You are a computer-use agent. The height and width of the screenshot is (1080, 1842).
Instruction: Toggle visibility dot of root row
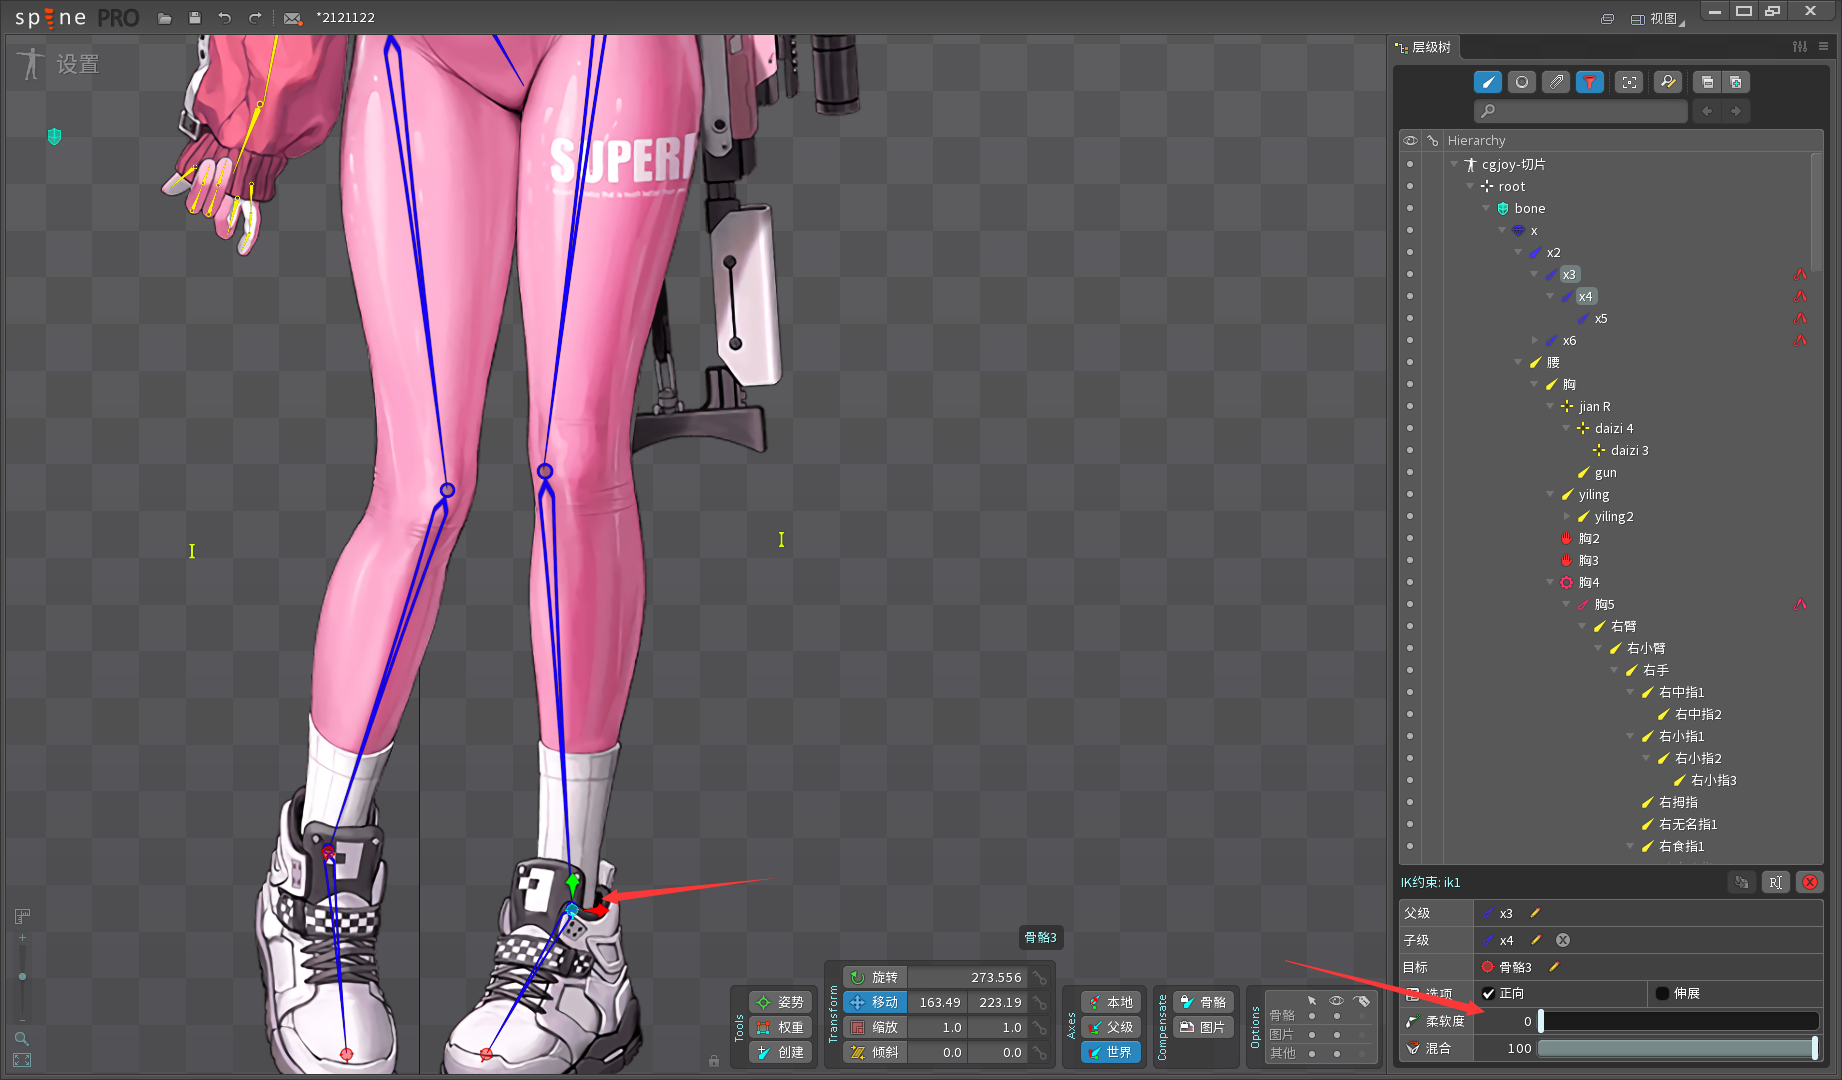(x=1410, y=186)
